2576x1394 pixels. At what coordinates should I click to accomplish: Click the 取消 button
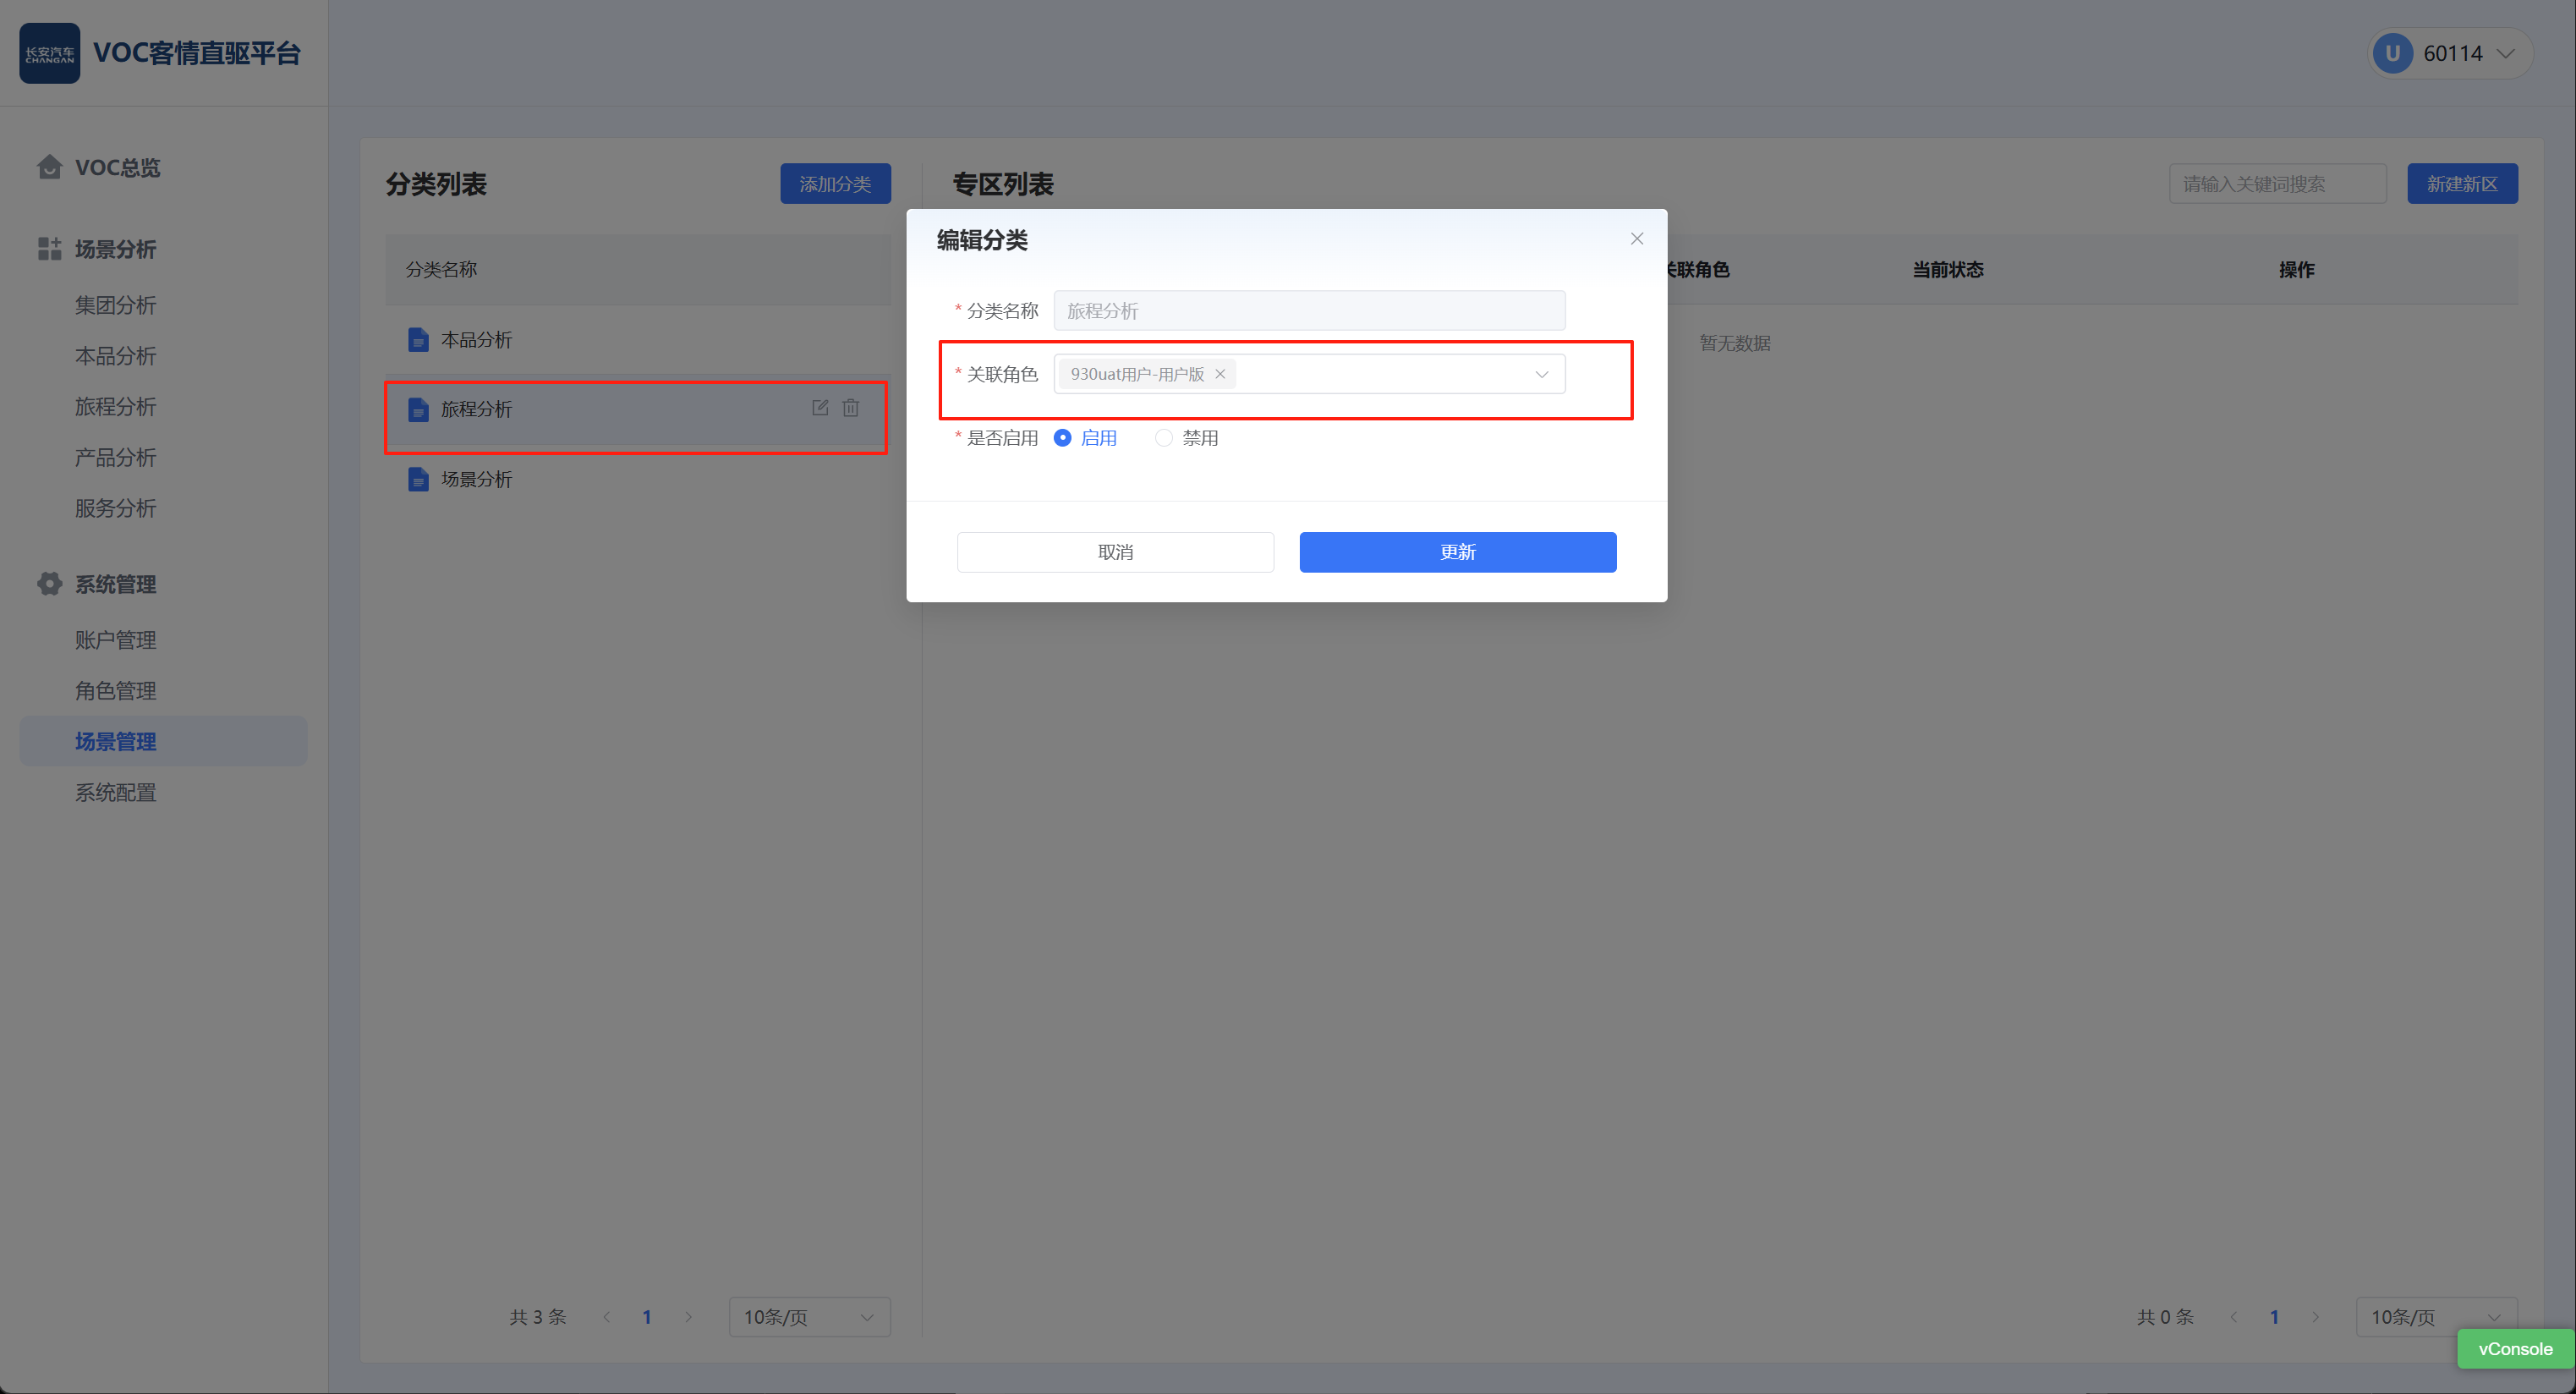tap(1115, 552)
